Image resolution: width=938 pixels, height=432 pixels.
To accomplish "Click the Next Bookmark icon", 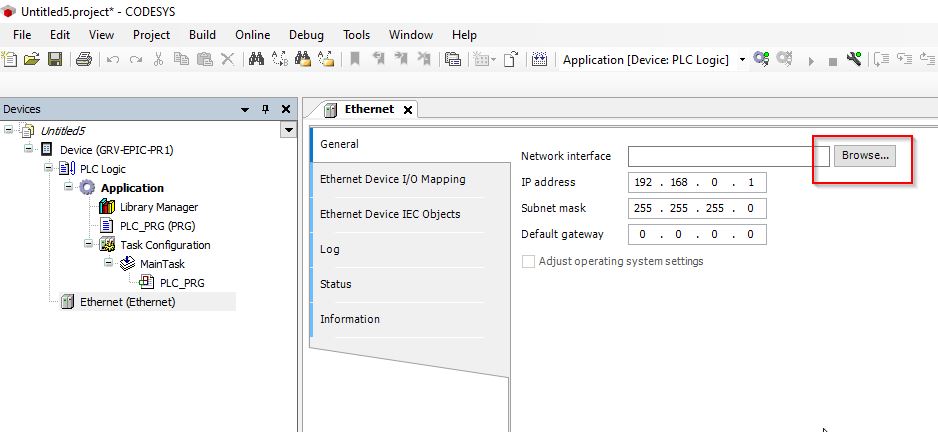I will coord(400,59).
